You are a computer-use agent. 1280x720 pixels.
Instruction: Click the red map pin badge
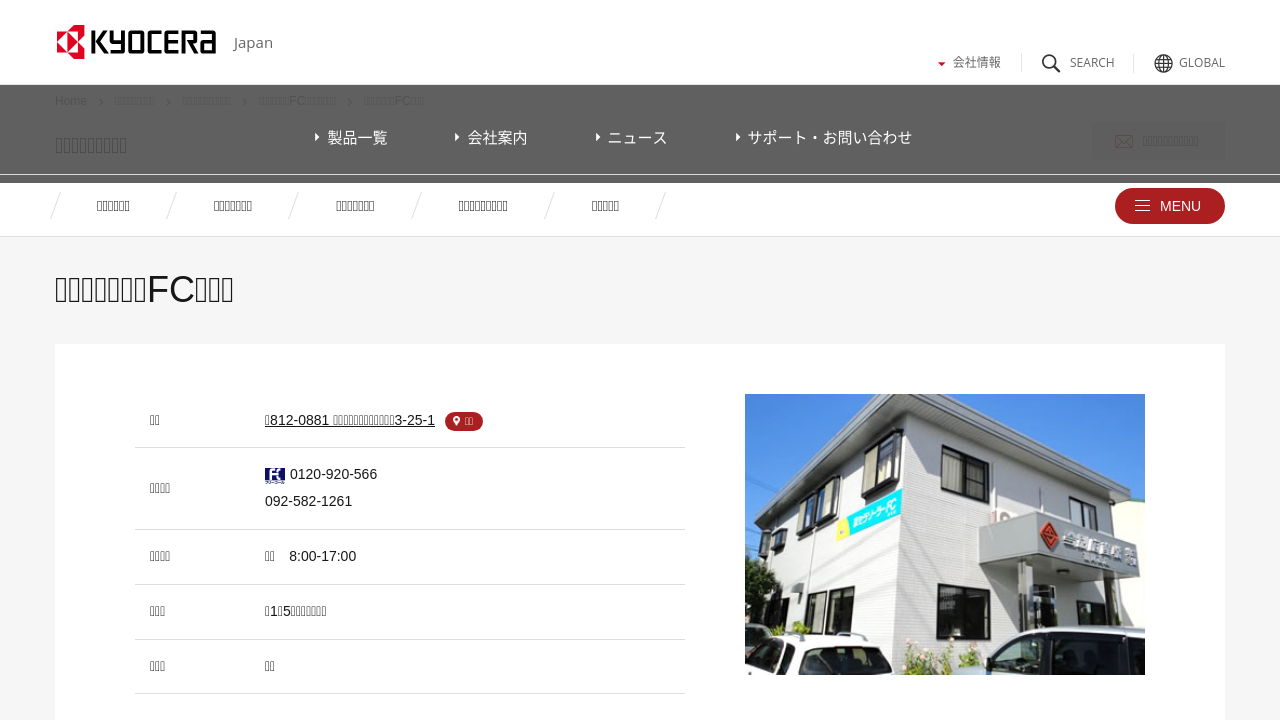(464, 422)
